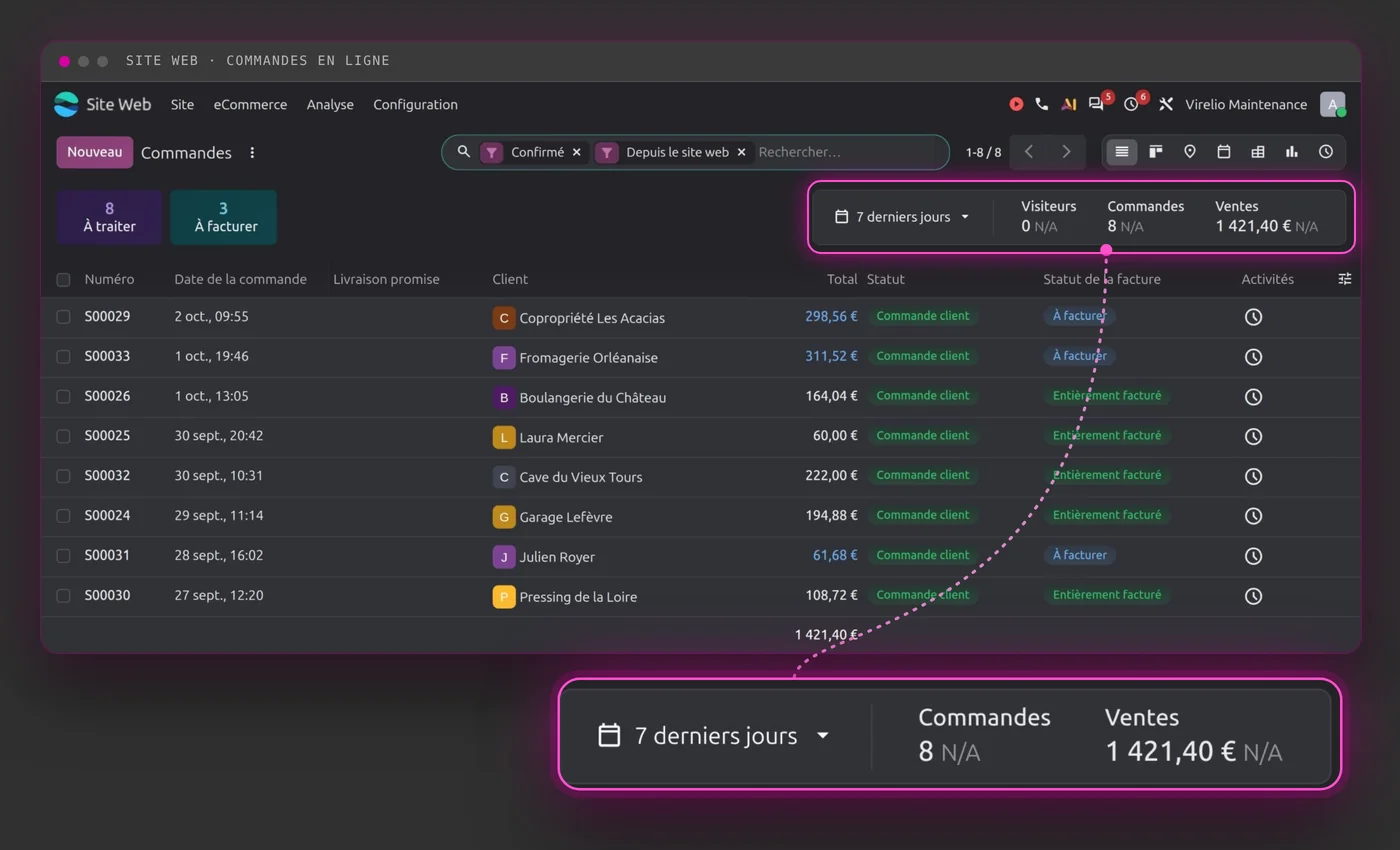Select the checkbox for order S00033
This screenshot has height=850, width=1400.
coord(63,357)
